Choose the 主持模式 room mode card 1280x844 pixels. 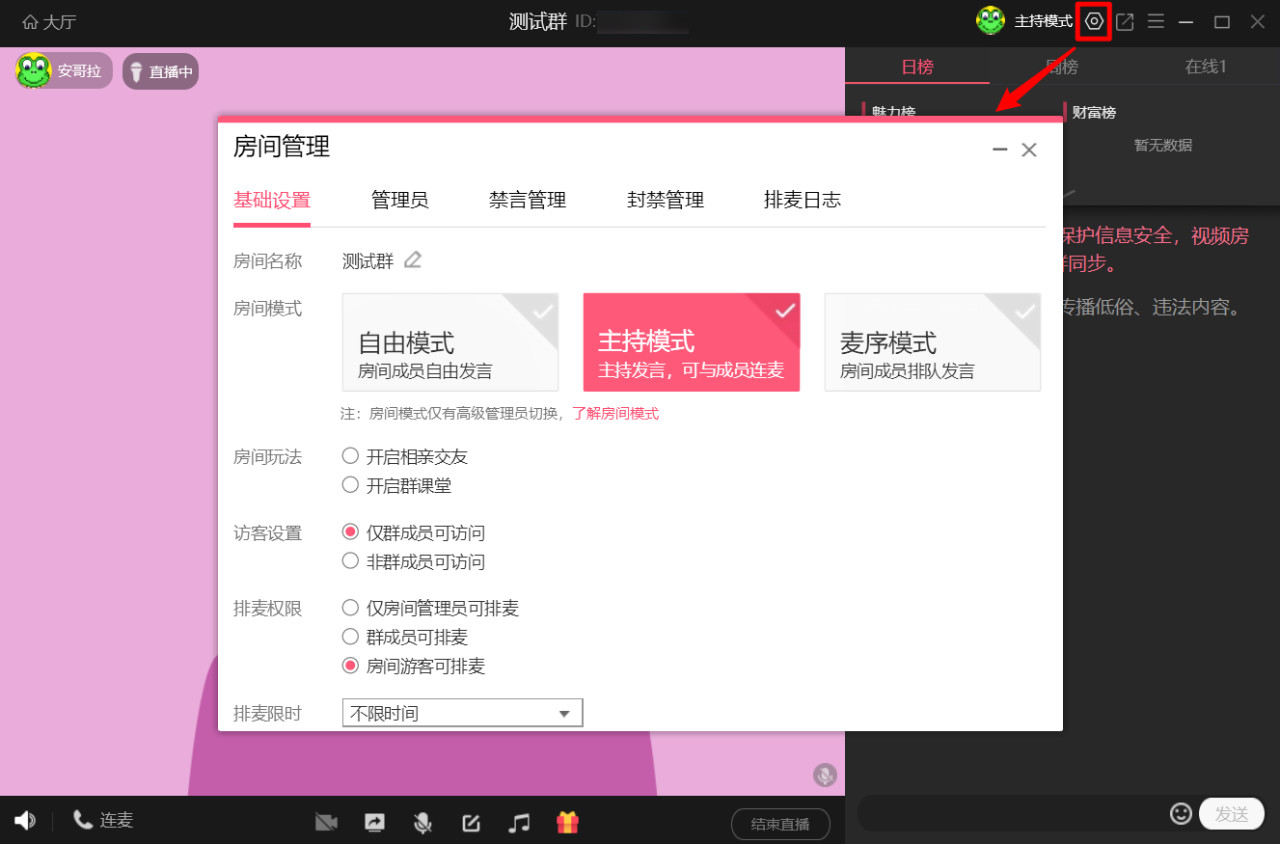pyautogui.click(x=691, y=342)
